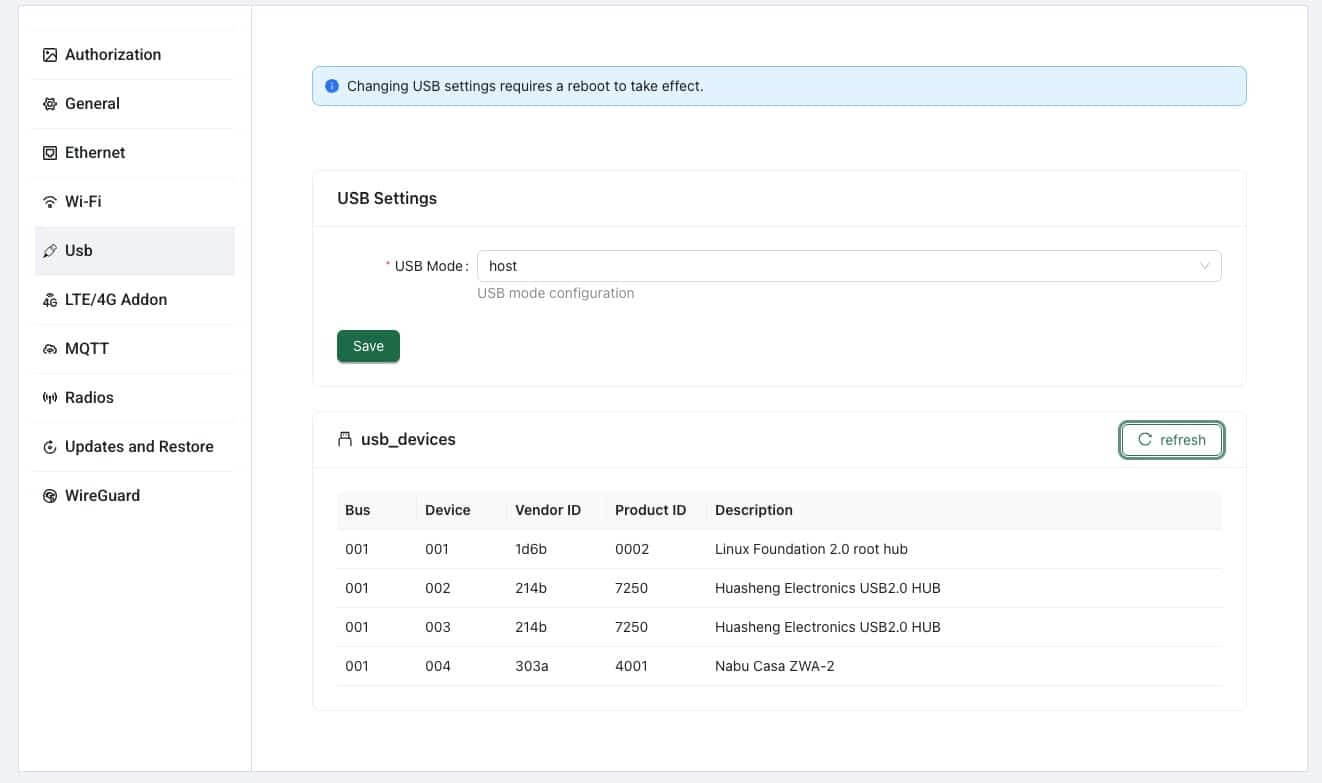Click the USB Mode dropdown chevron arrow
1322x783 pixels.
(x=1204, y=266)
